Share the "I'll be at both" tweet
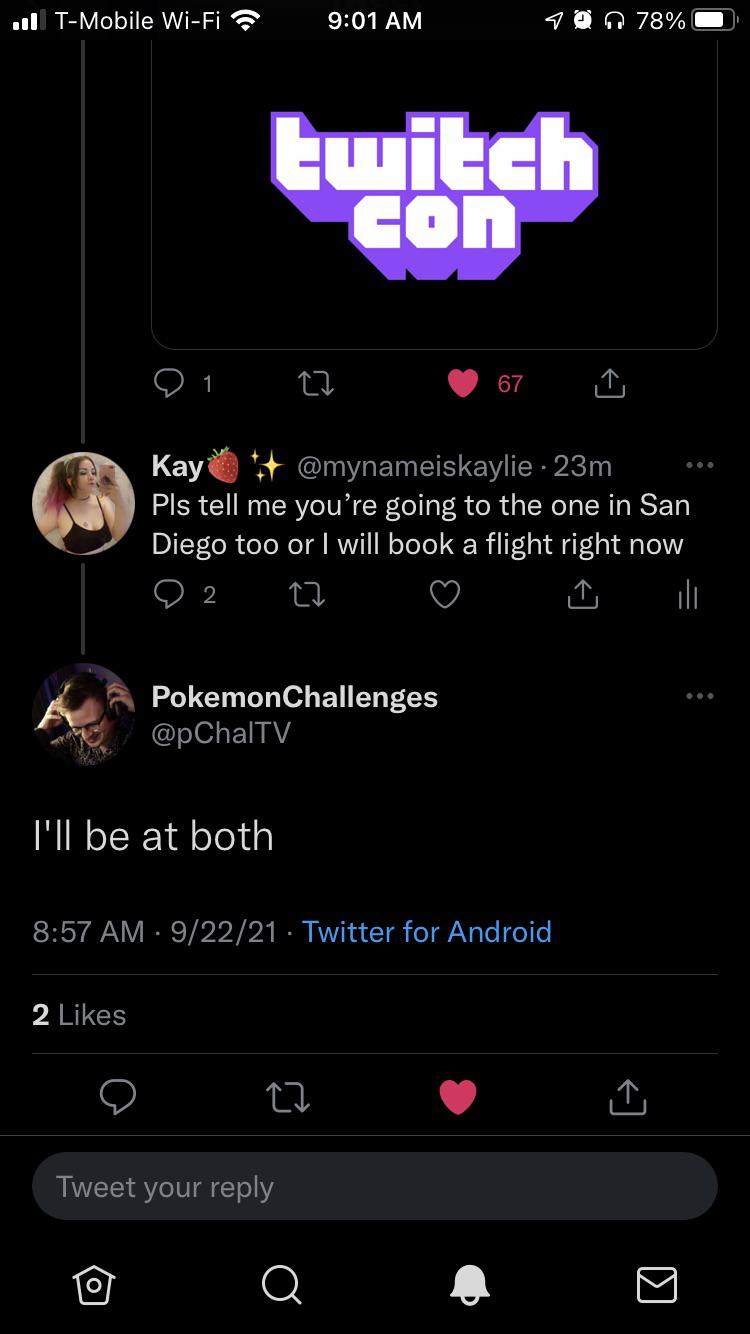This screenshot has width=750, height=1334. click(x=628, y=1097)
